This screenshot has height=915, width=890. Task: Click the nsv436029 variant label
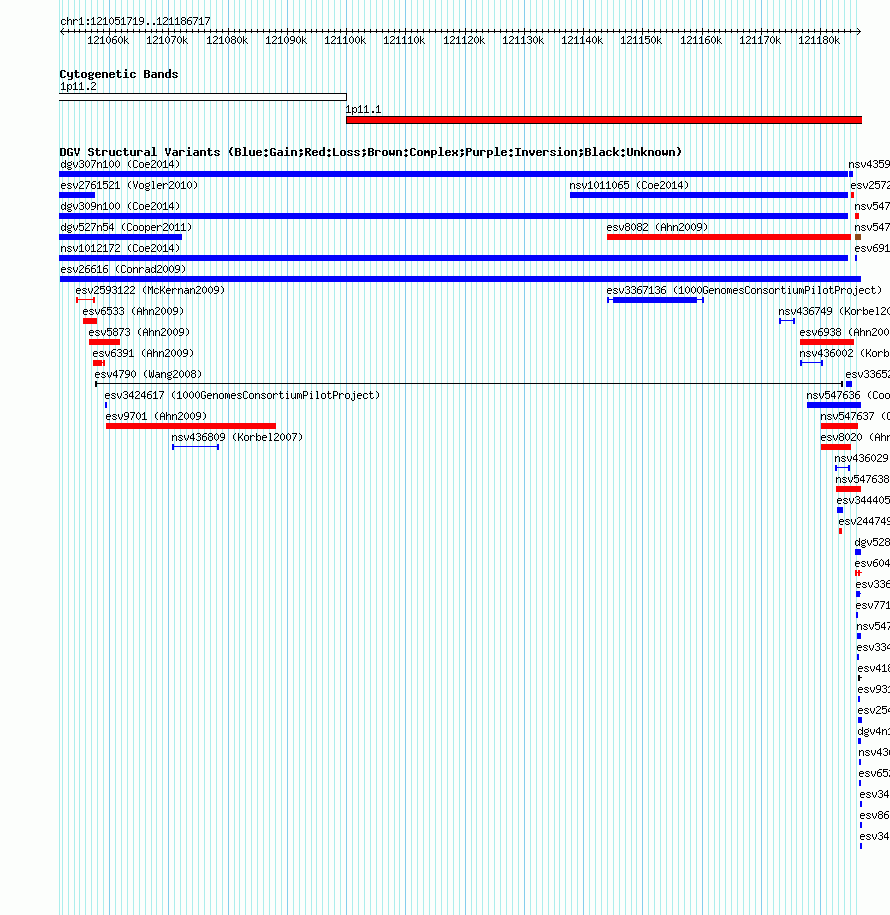(x=862, y=459)
